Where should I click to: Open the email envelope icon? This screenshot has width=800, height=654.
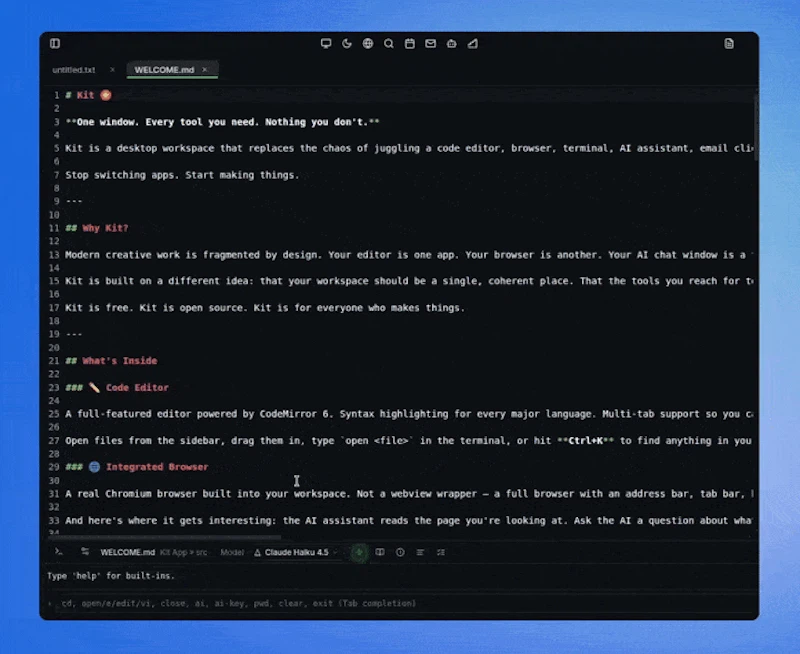[431, 43]
